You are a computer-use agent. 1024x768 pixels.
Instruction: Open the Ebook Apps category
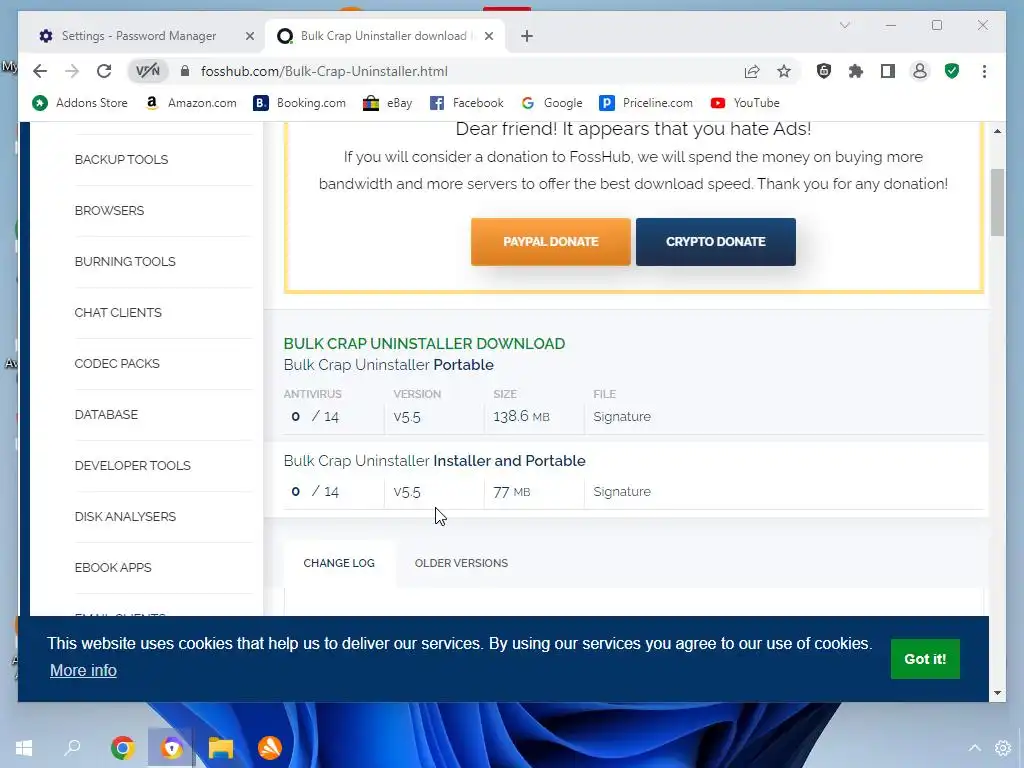(x=113, y=567)
